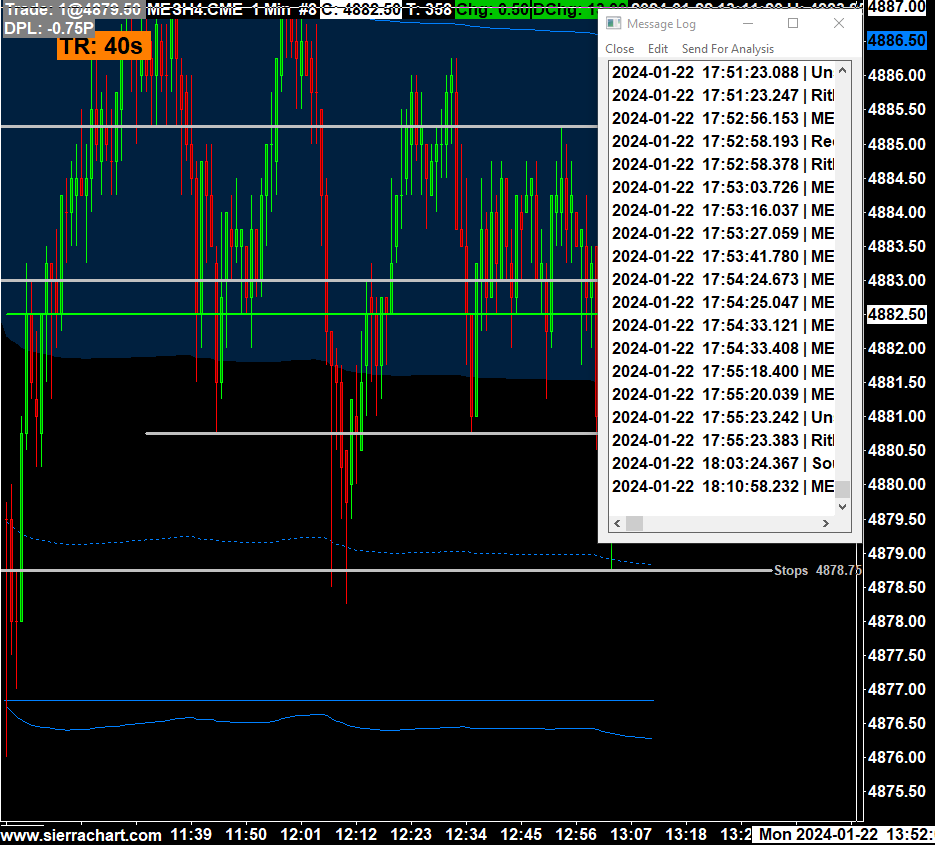Click the ME3H4.CME symbol in header

tap(195, 10)
